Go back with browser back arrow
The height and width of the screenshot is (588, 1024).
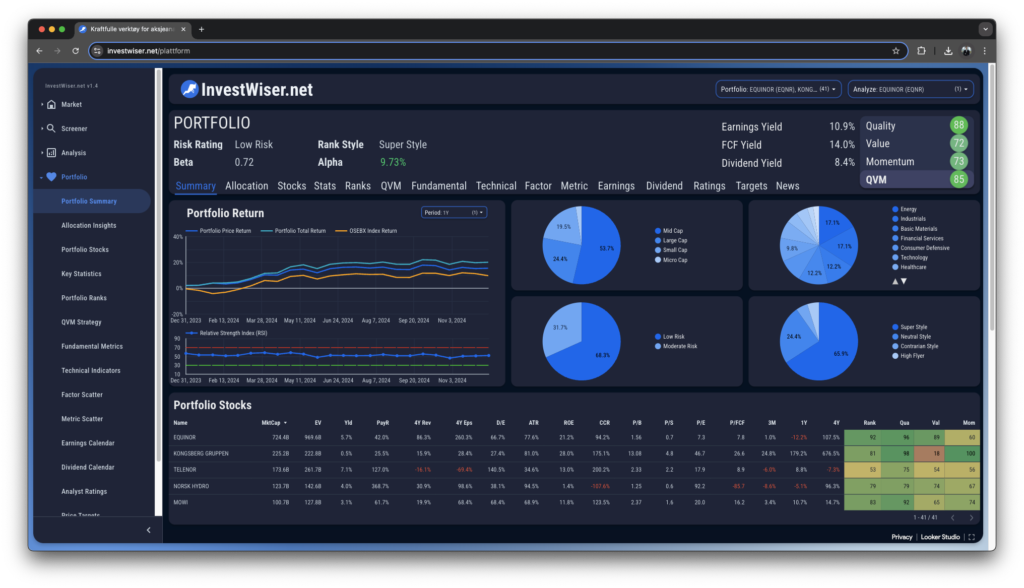(40, 51)
